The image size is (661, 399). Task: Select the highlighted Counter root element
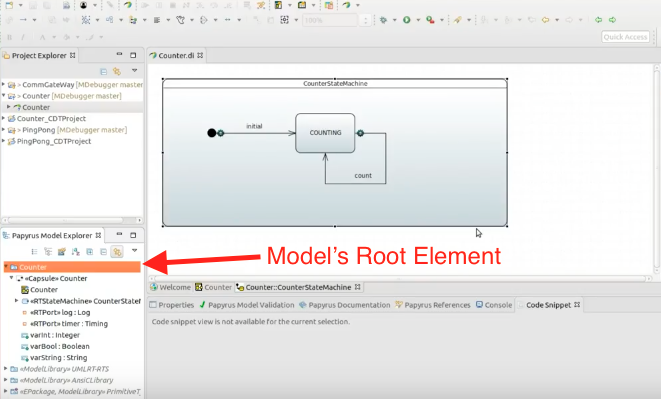[72, 267]
